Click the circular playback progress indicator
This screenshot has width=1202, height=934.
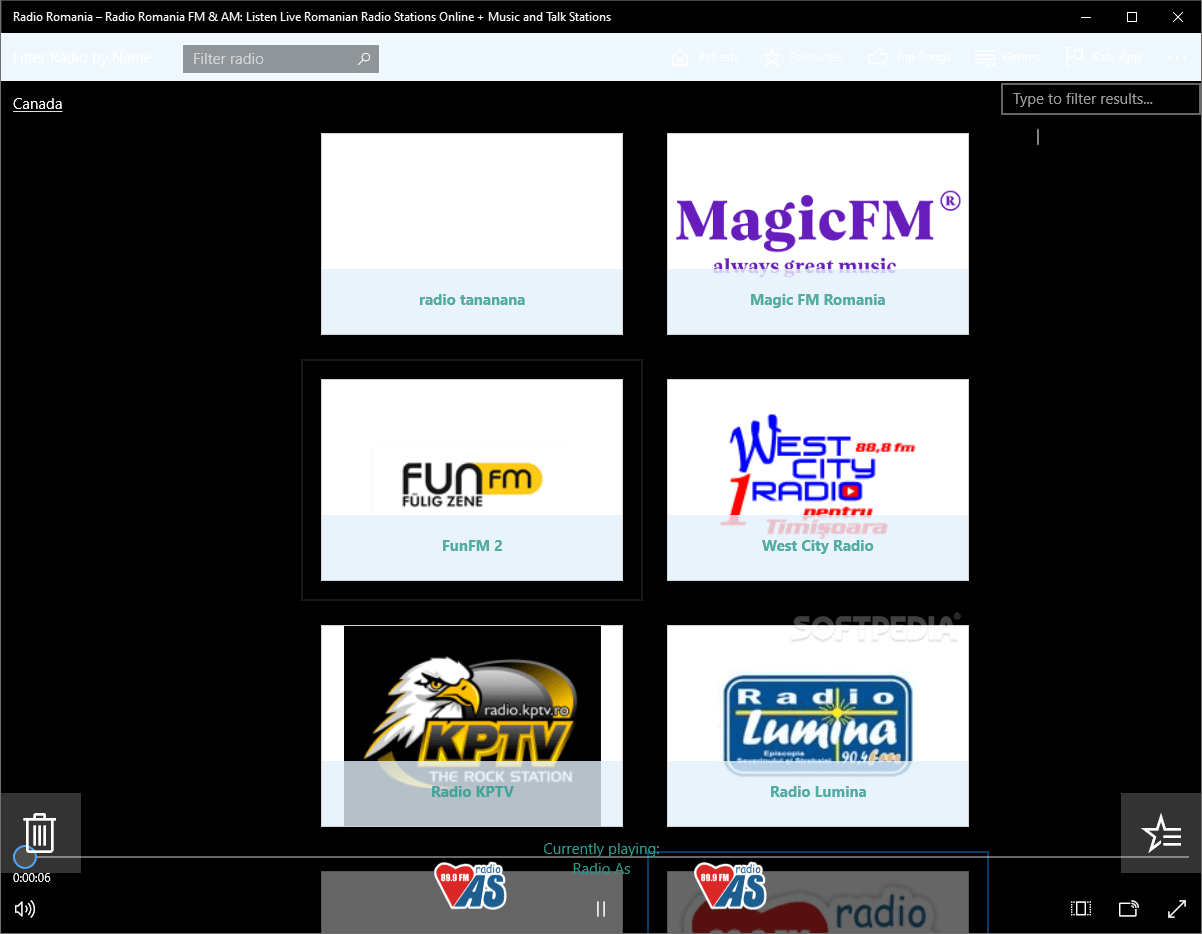(26, 855)
